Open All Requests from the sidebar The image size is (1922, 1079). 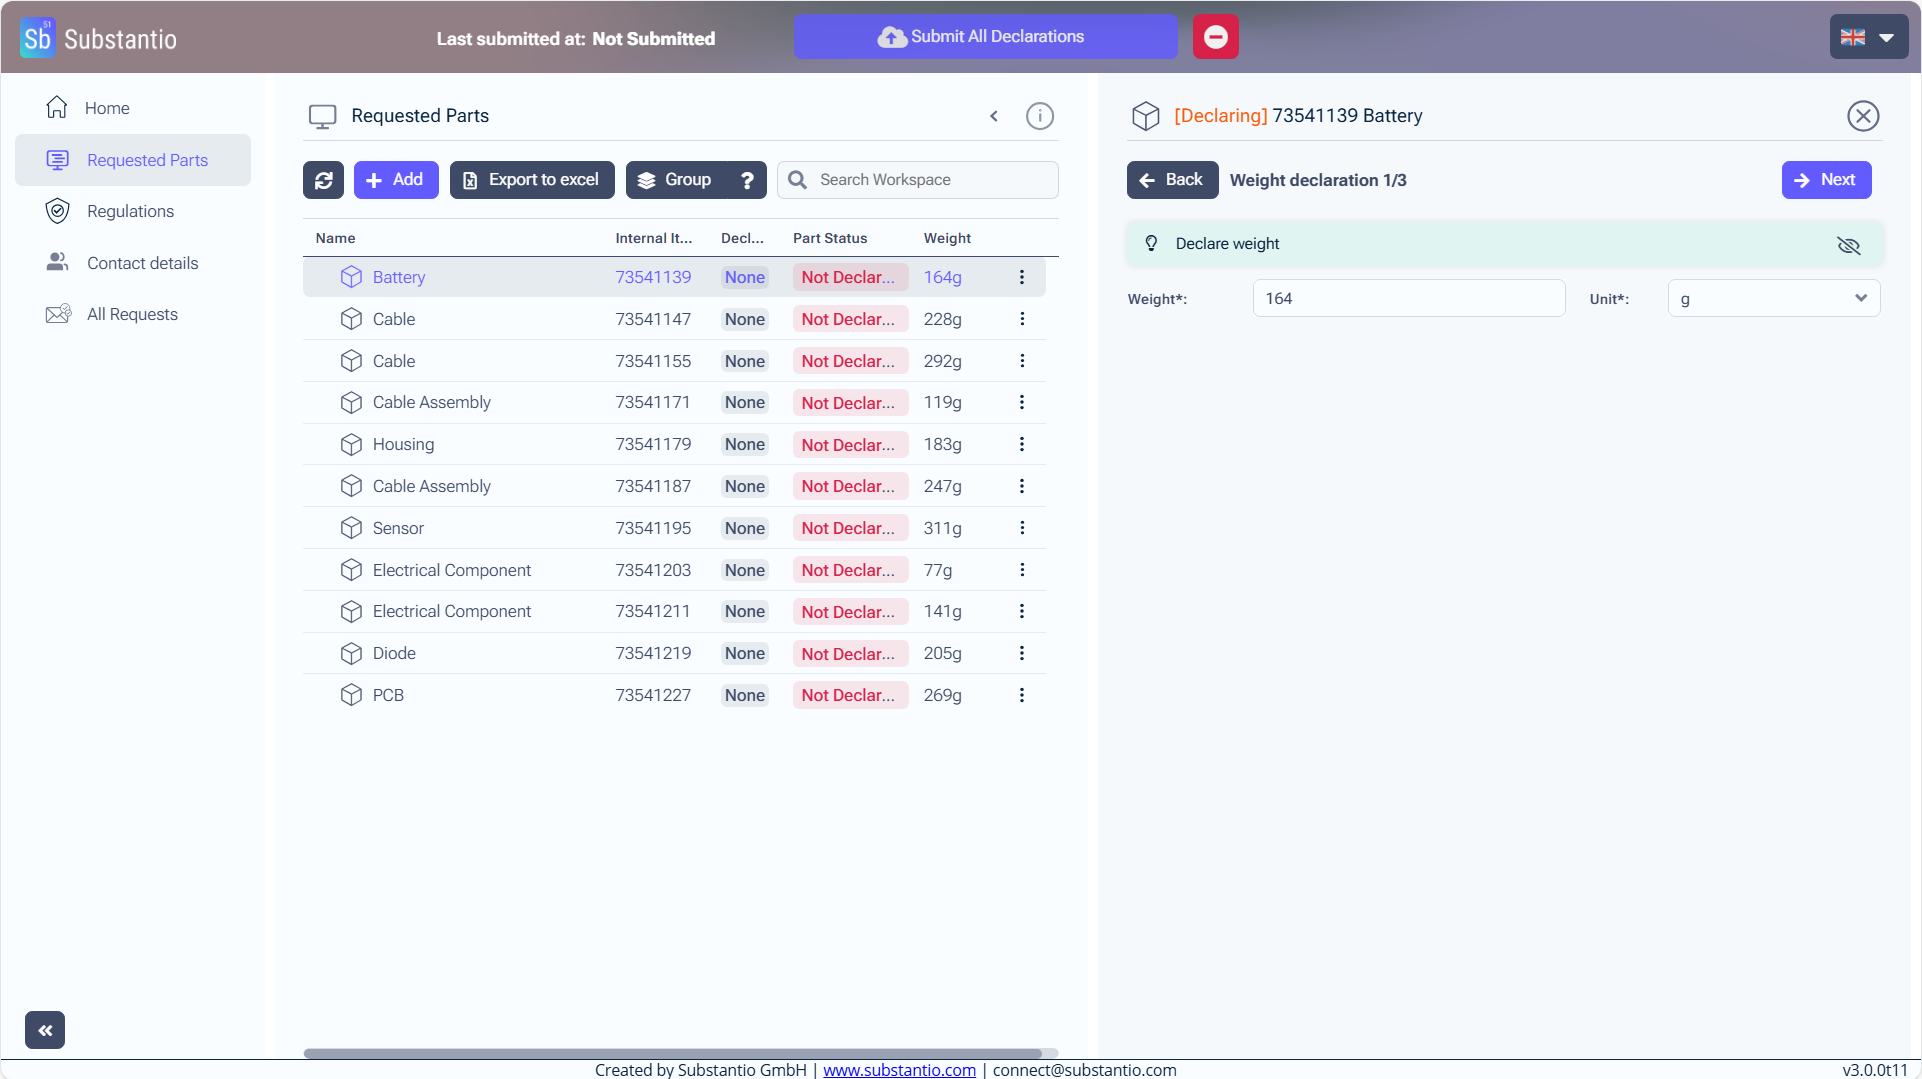(132, 314)
